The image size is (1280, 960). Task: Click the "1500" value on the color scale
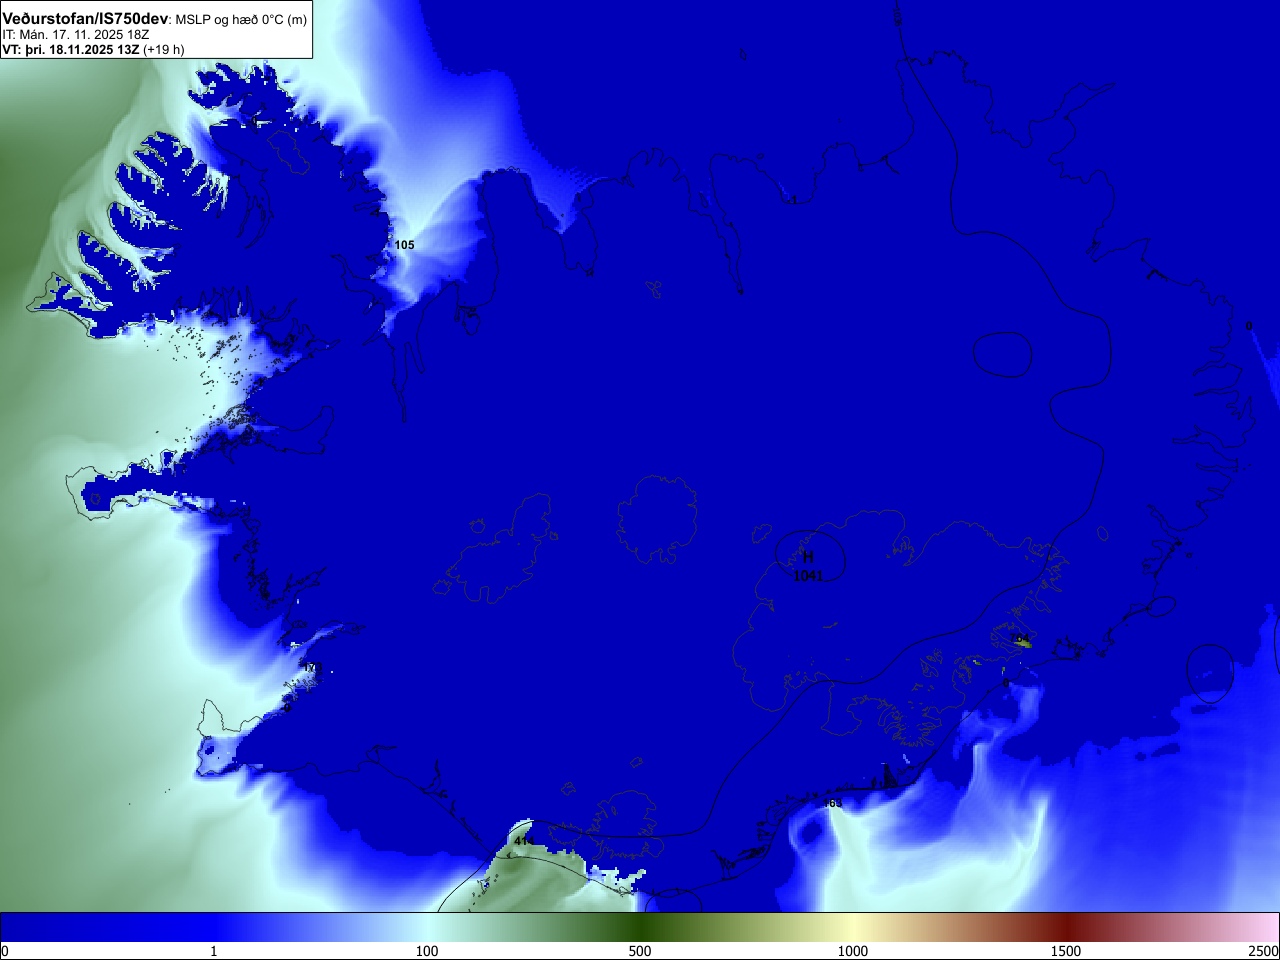point(1066,951)
